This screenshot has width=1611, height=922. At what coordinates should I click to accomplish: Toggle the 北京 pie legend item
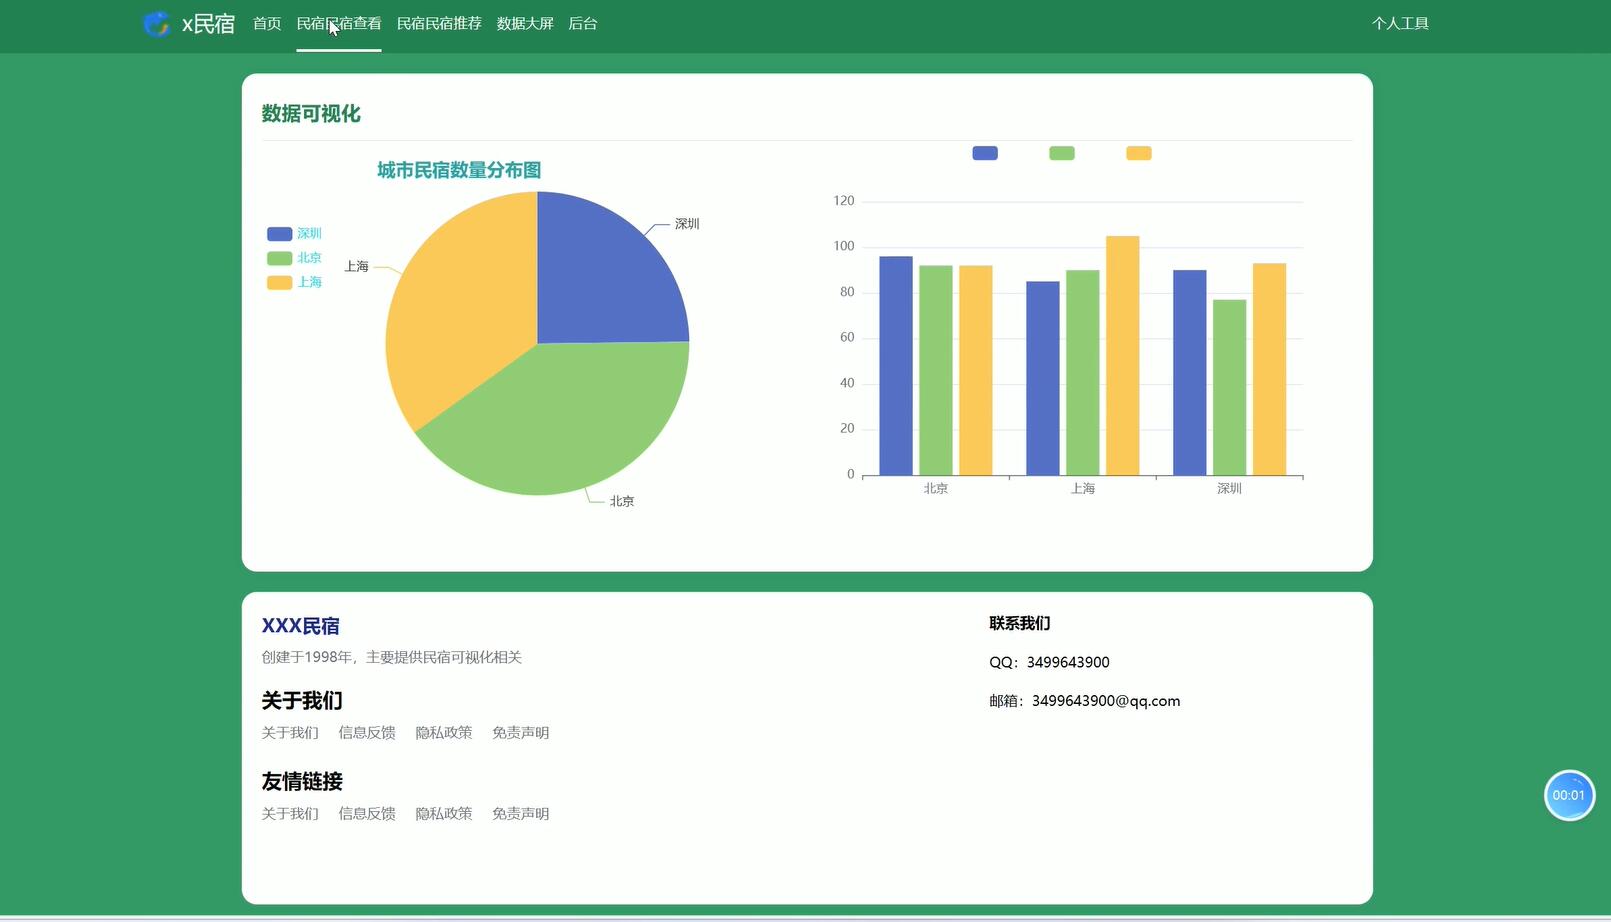294,258
